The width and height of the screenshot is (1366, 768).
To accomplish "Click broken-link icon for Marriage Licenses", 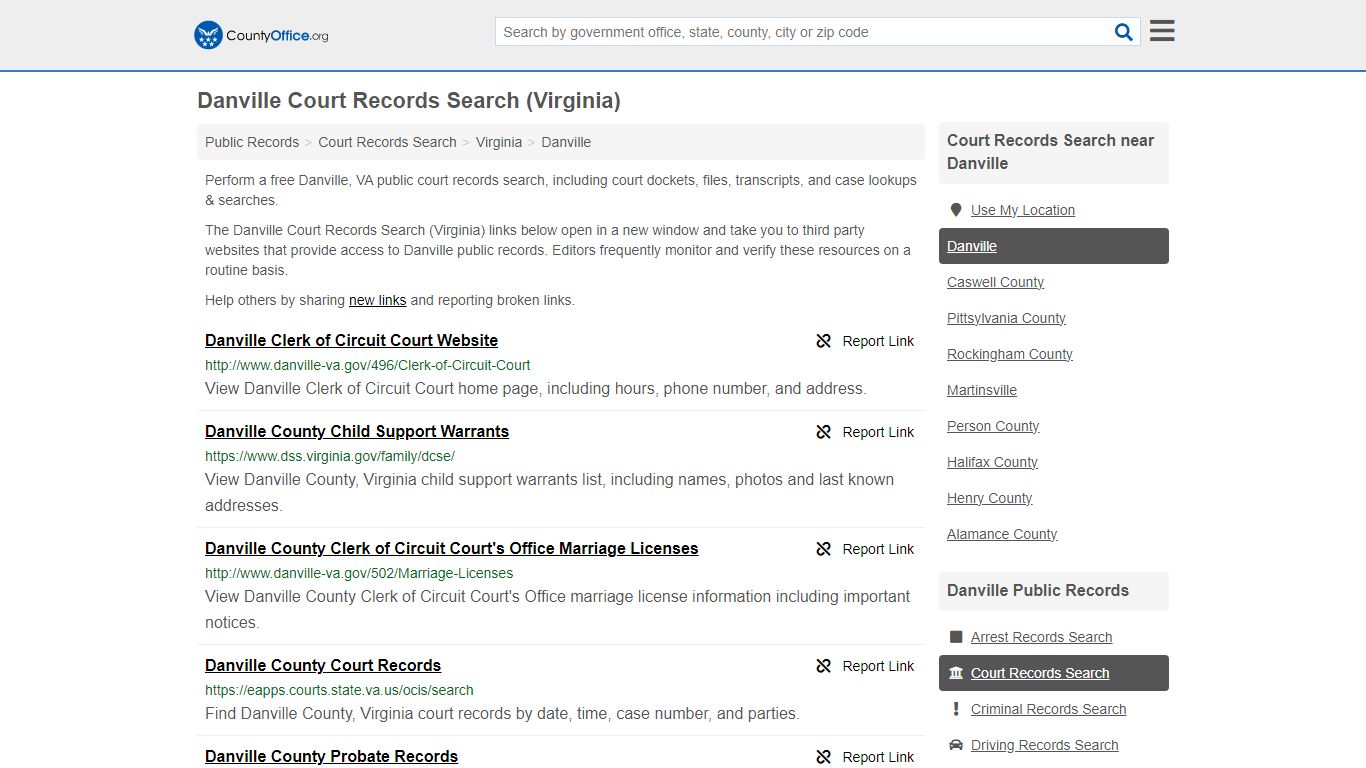I will click(823, 549).
